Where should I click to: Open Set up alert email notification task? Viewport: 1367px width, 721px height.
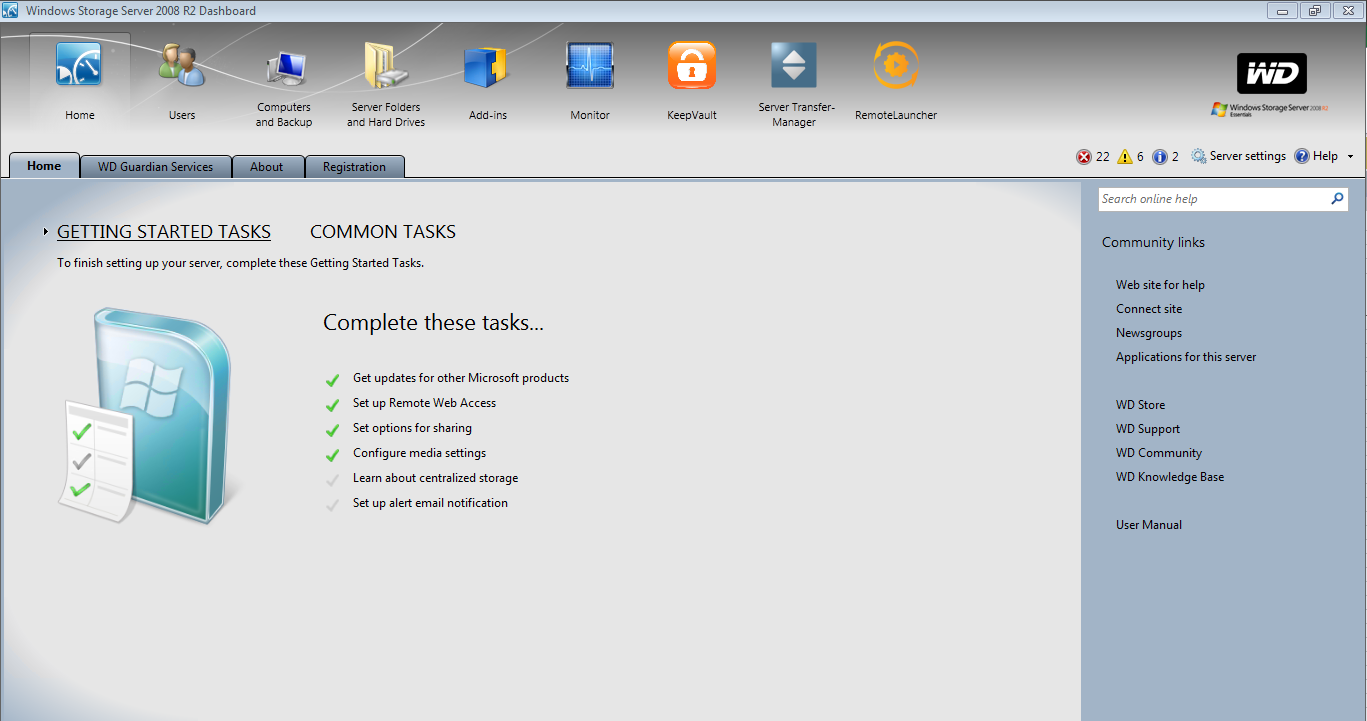(x=431, y=503)
